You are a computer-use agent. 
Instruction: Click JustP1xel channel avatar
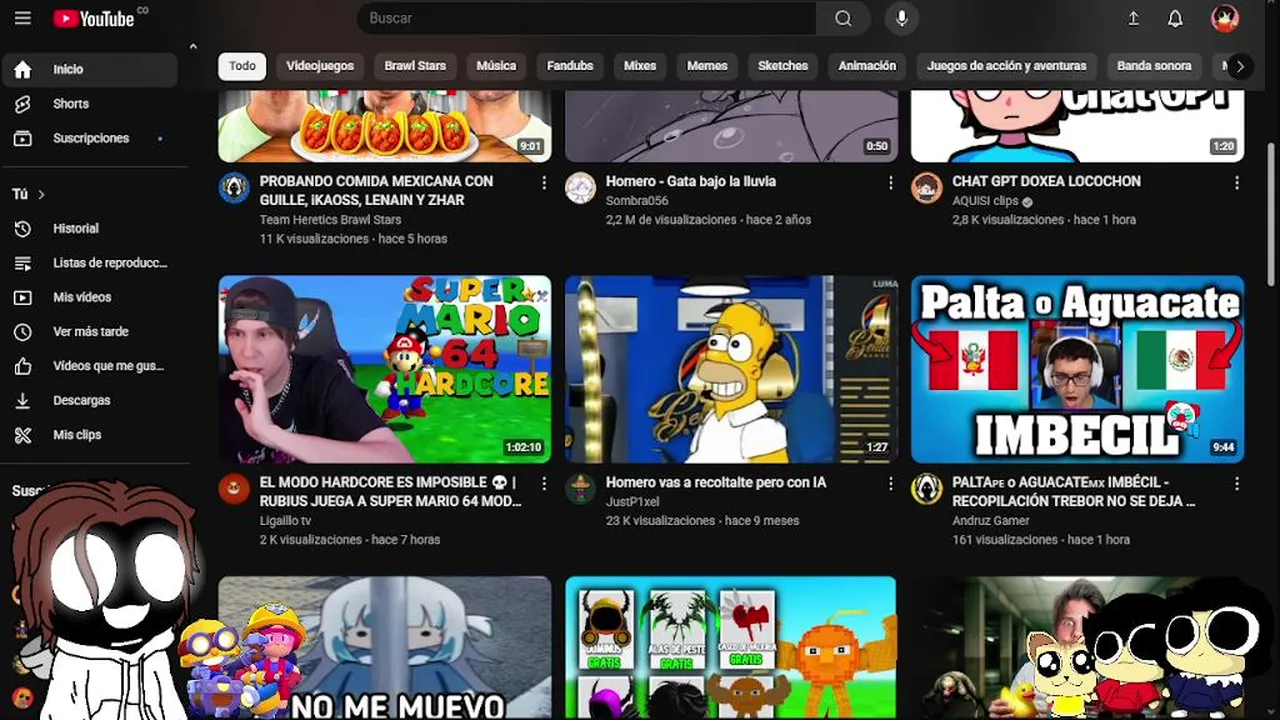[580, 488]
